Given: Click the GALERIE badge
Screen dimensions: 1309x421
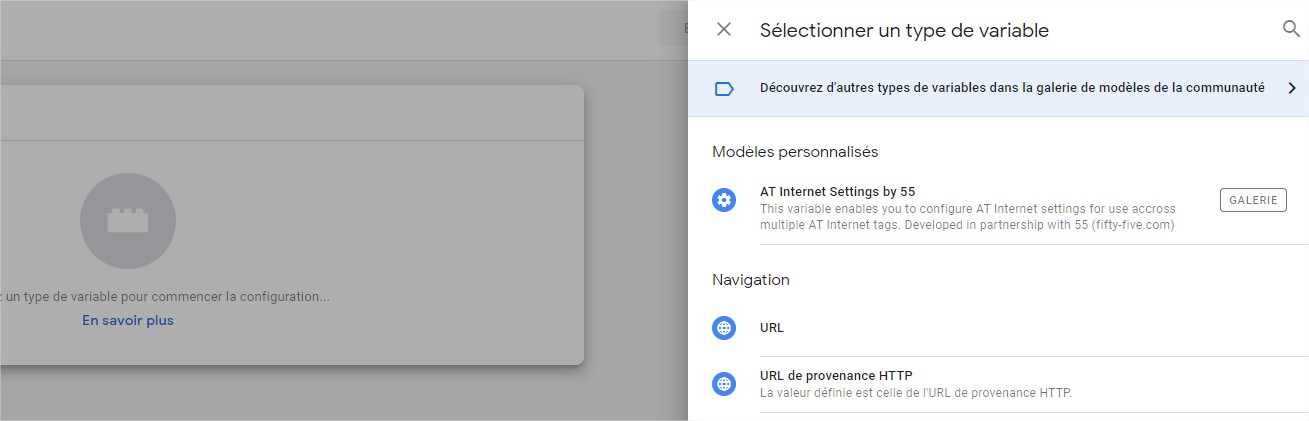Looking at the screenshot, I should coord(1253,200).
